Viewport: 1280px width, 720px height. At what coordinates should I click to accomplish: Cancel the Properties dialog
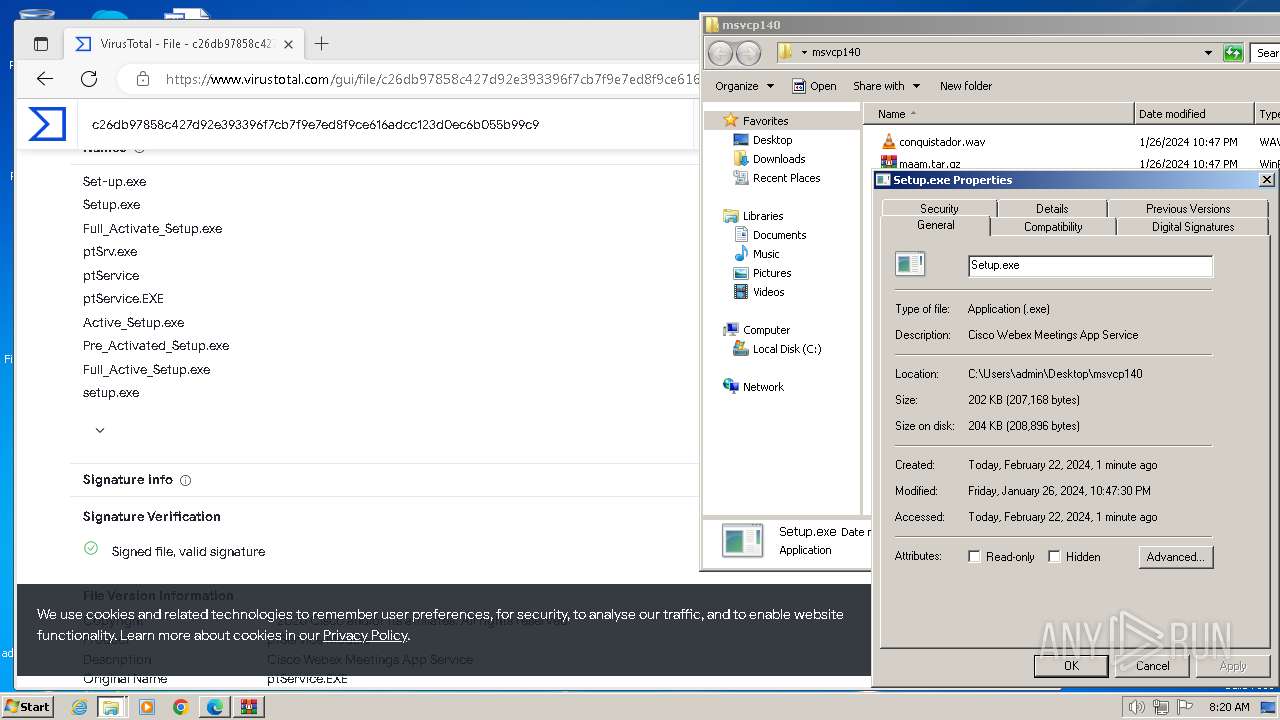[x=1152, y=666]
